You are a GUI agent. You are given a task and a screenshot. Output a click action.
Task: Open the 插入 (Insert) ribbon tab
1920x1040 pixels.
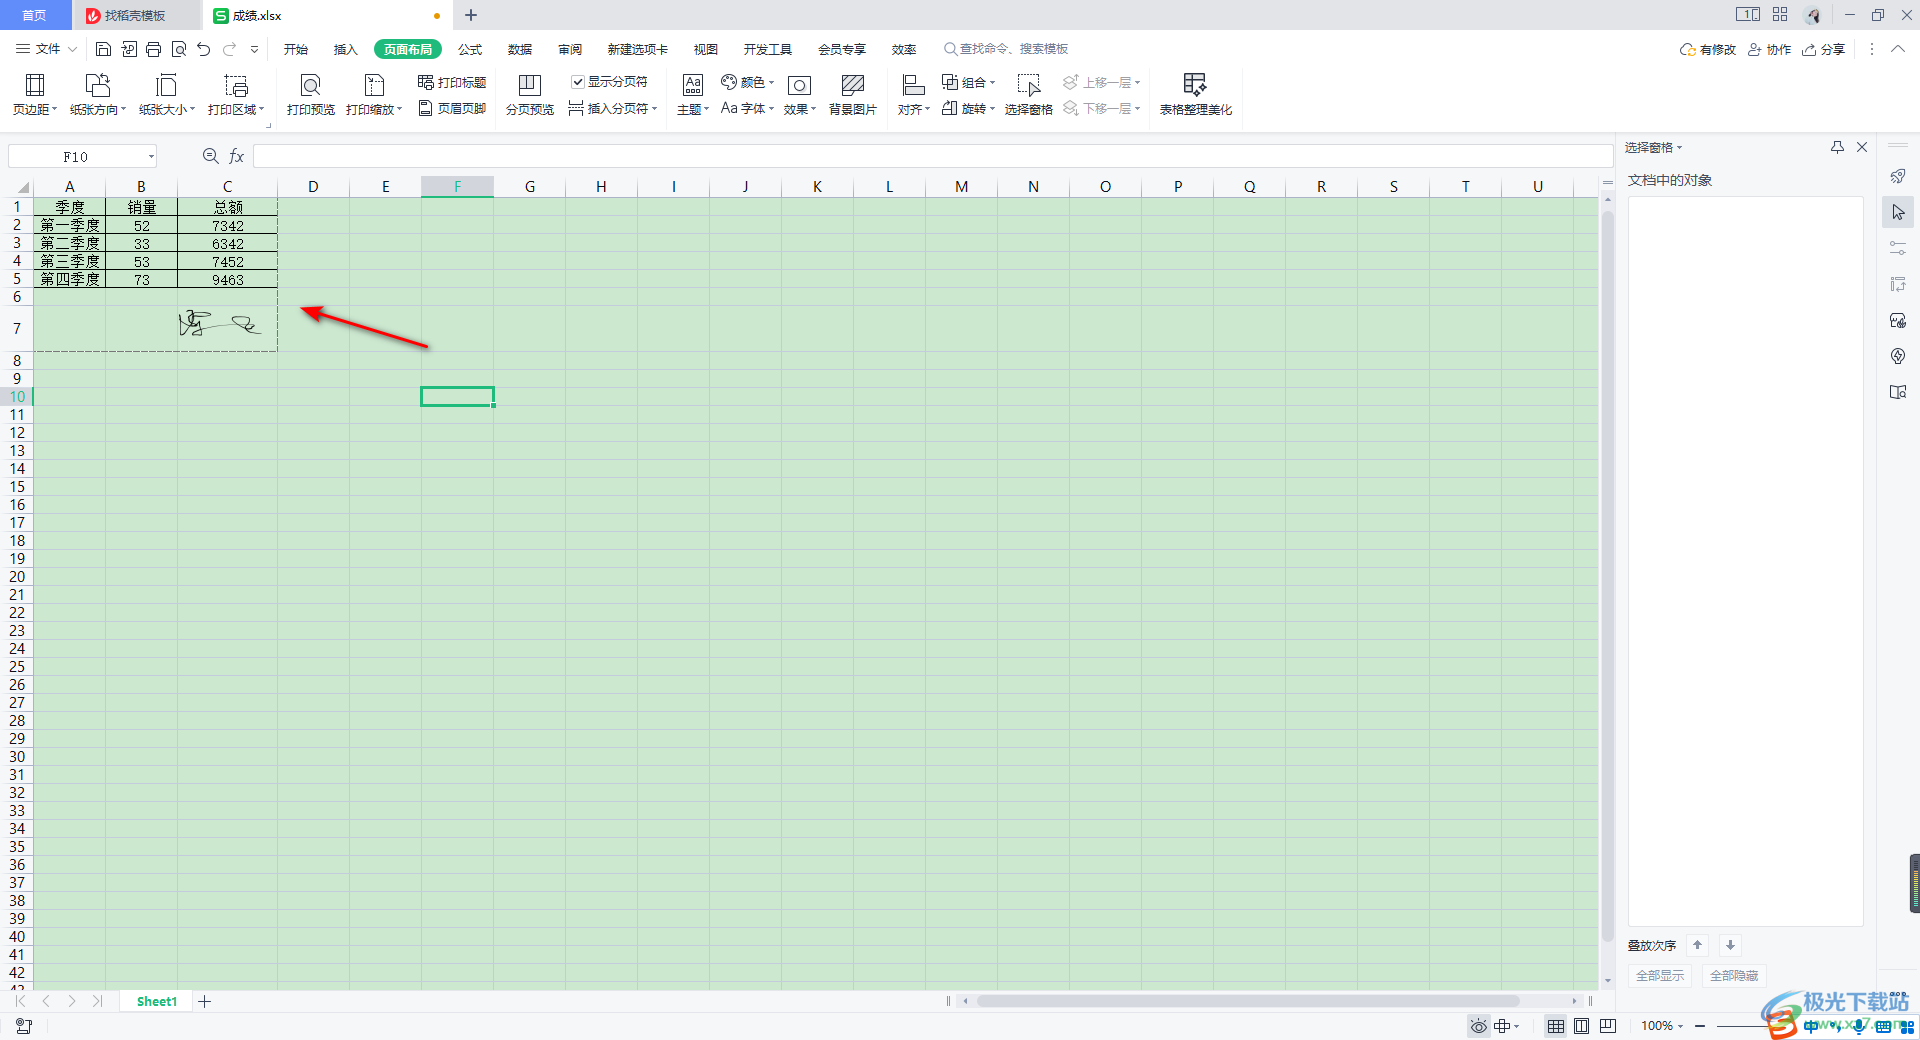345,49
